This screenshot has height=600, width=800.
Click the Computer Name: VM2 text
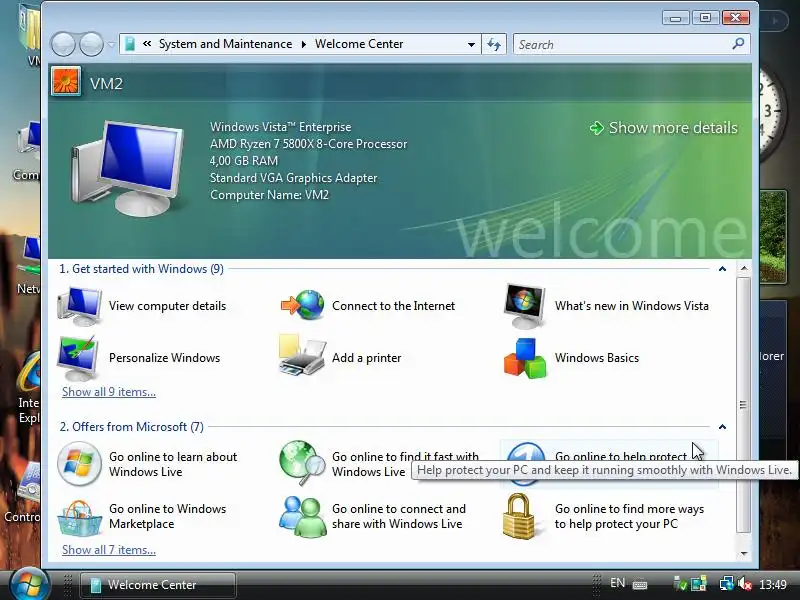(x=269, y=194)
